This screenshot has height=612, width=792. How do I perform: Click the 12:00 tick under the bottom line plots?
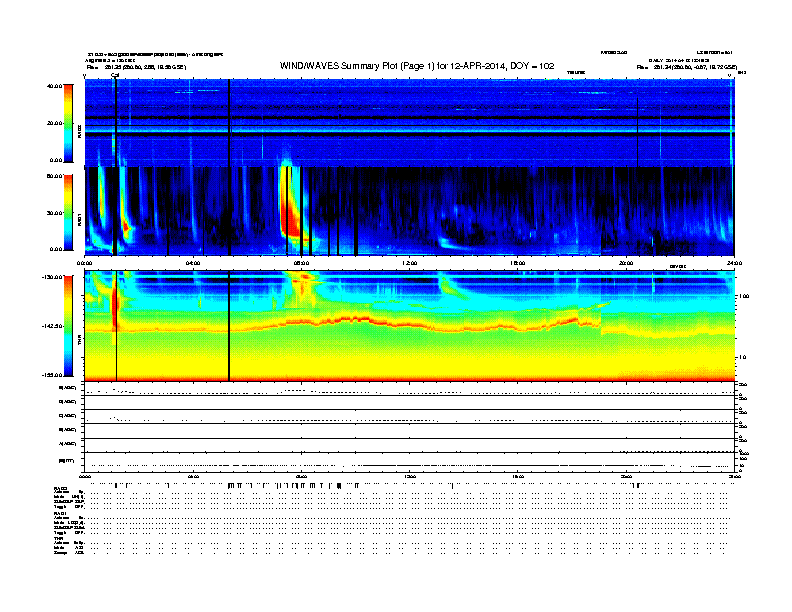[x=410, y=476]
